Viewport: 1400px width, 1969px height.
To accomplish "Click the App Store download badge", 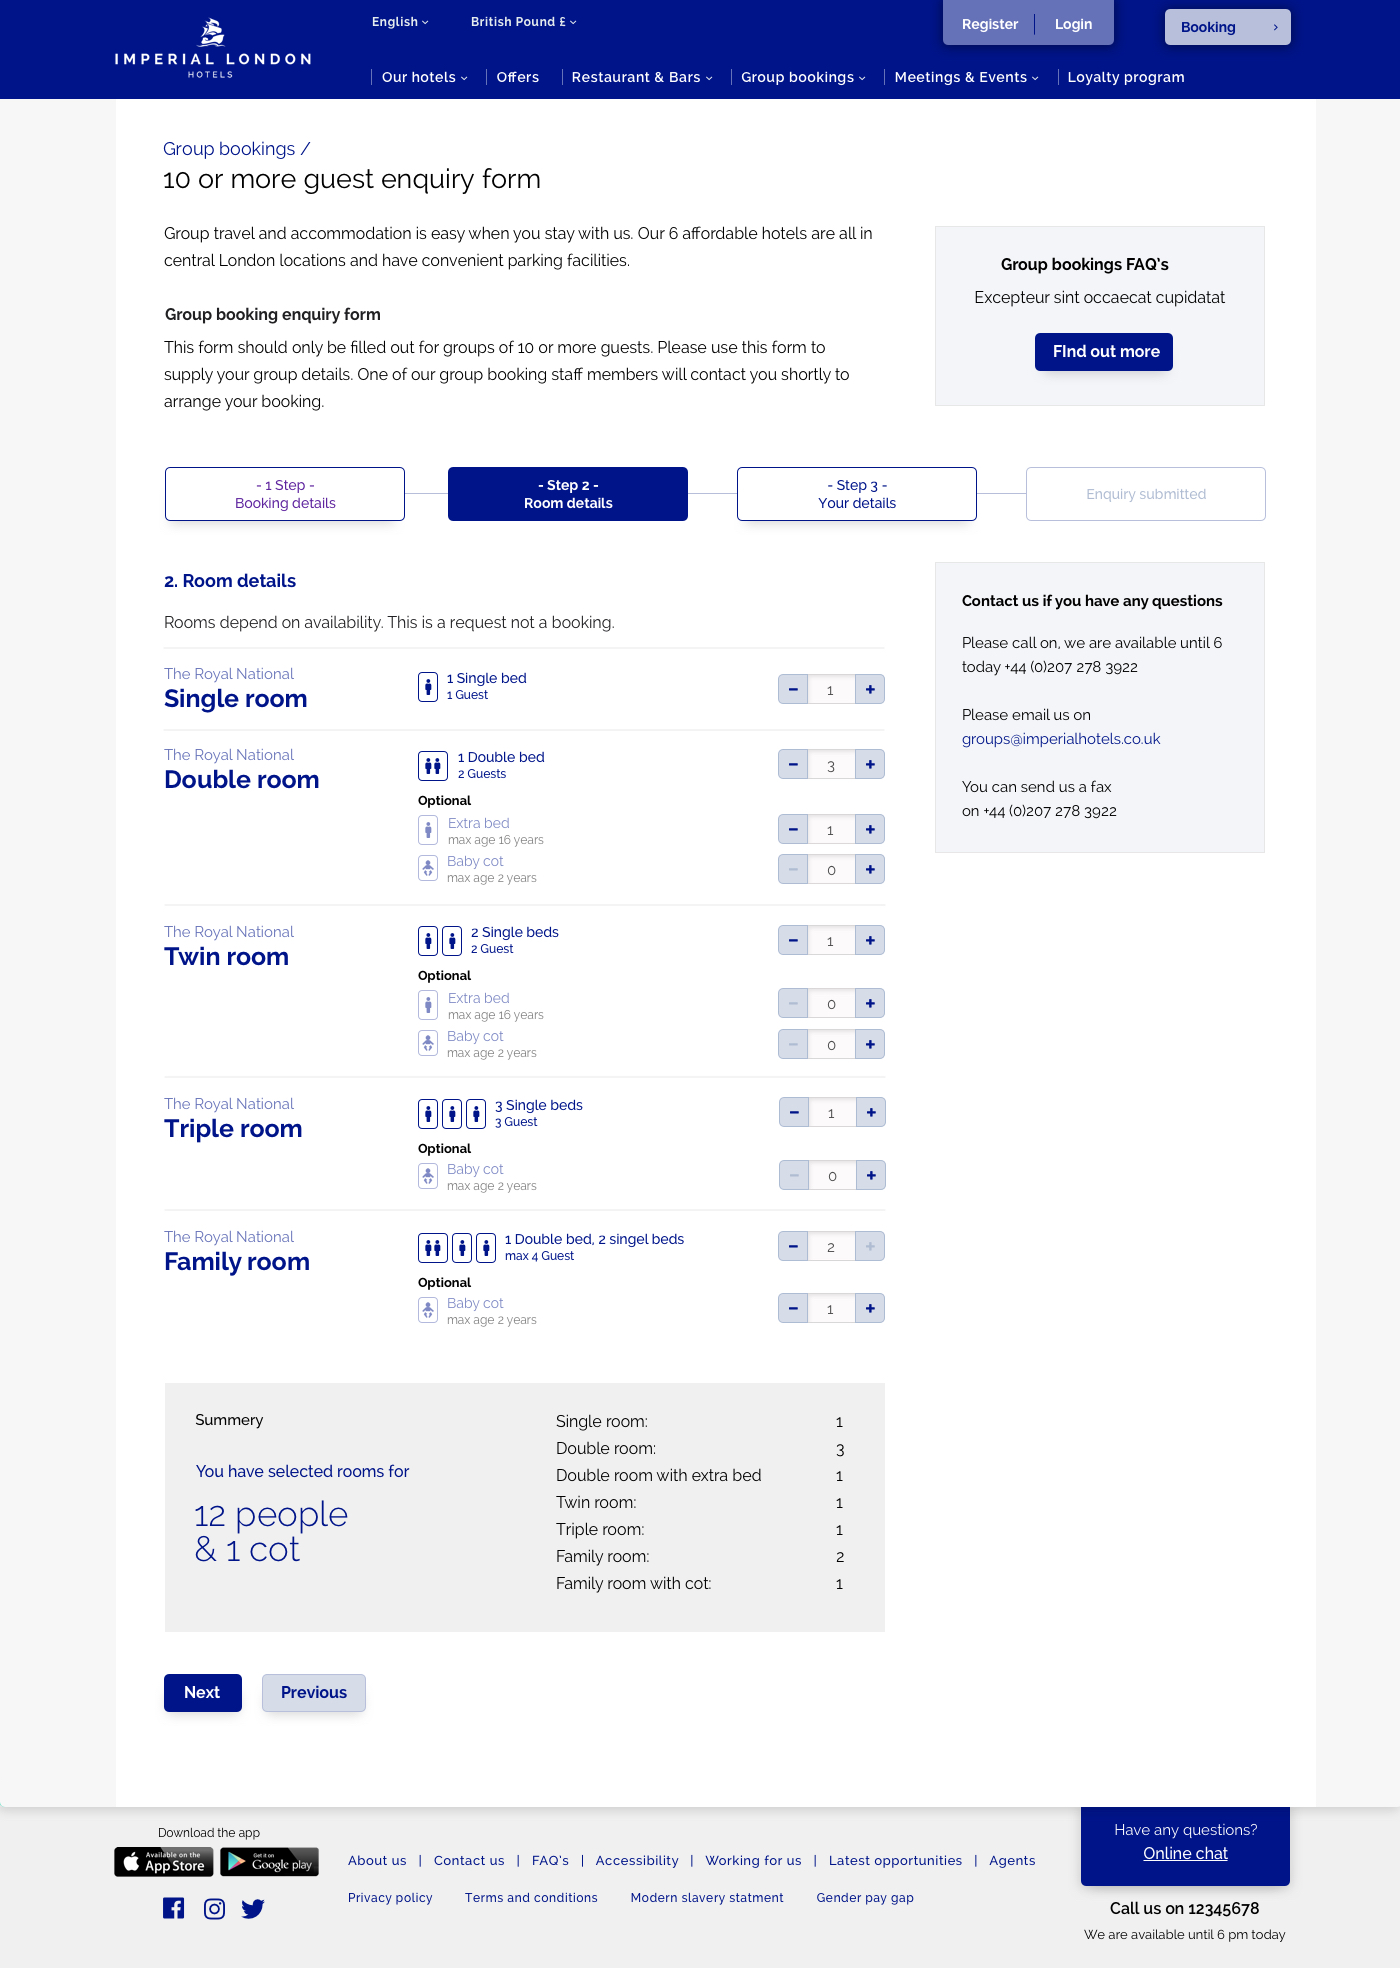I will (164, 1862).
